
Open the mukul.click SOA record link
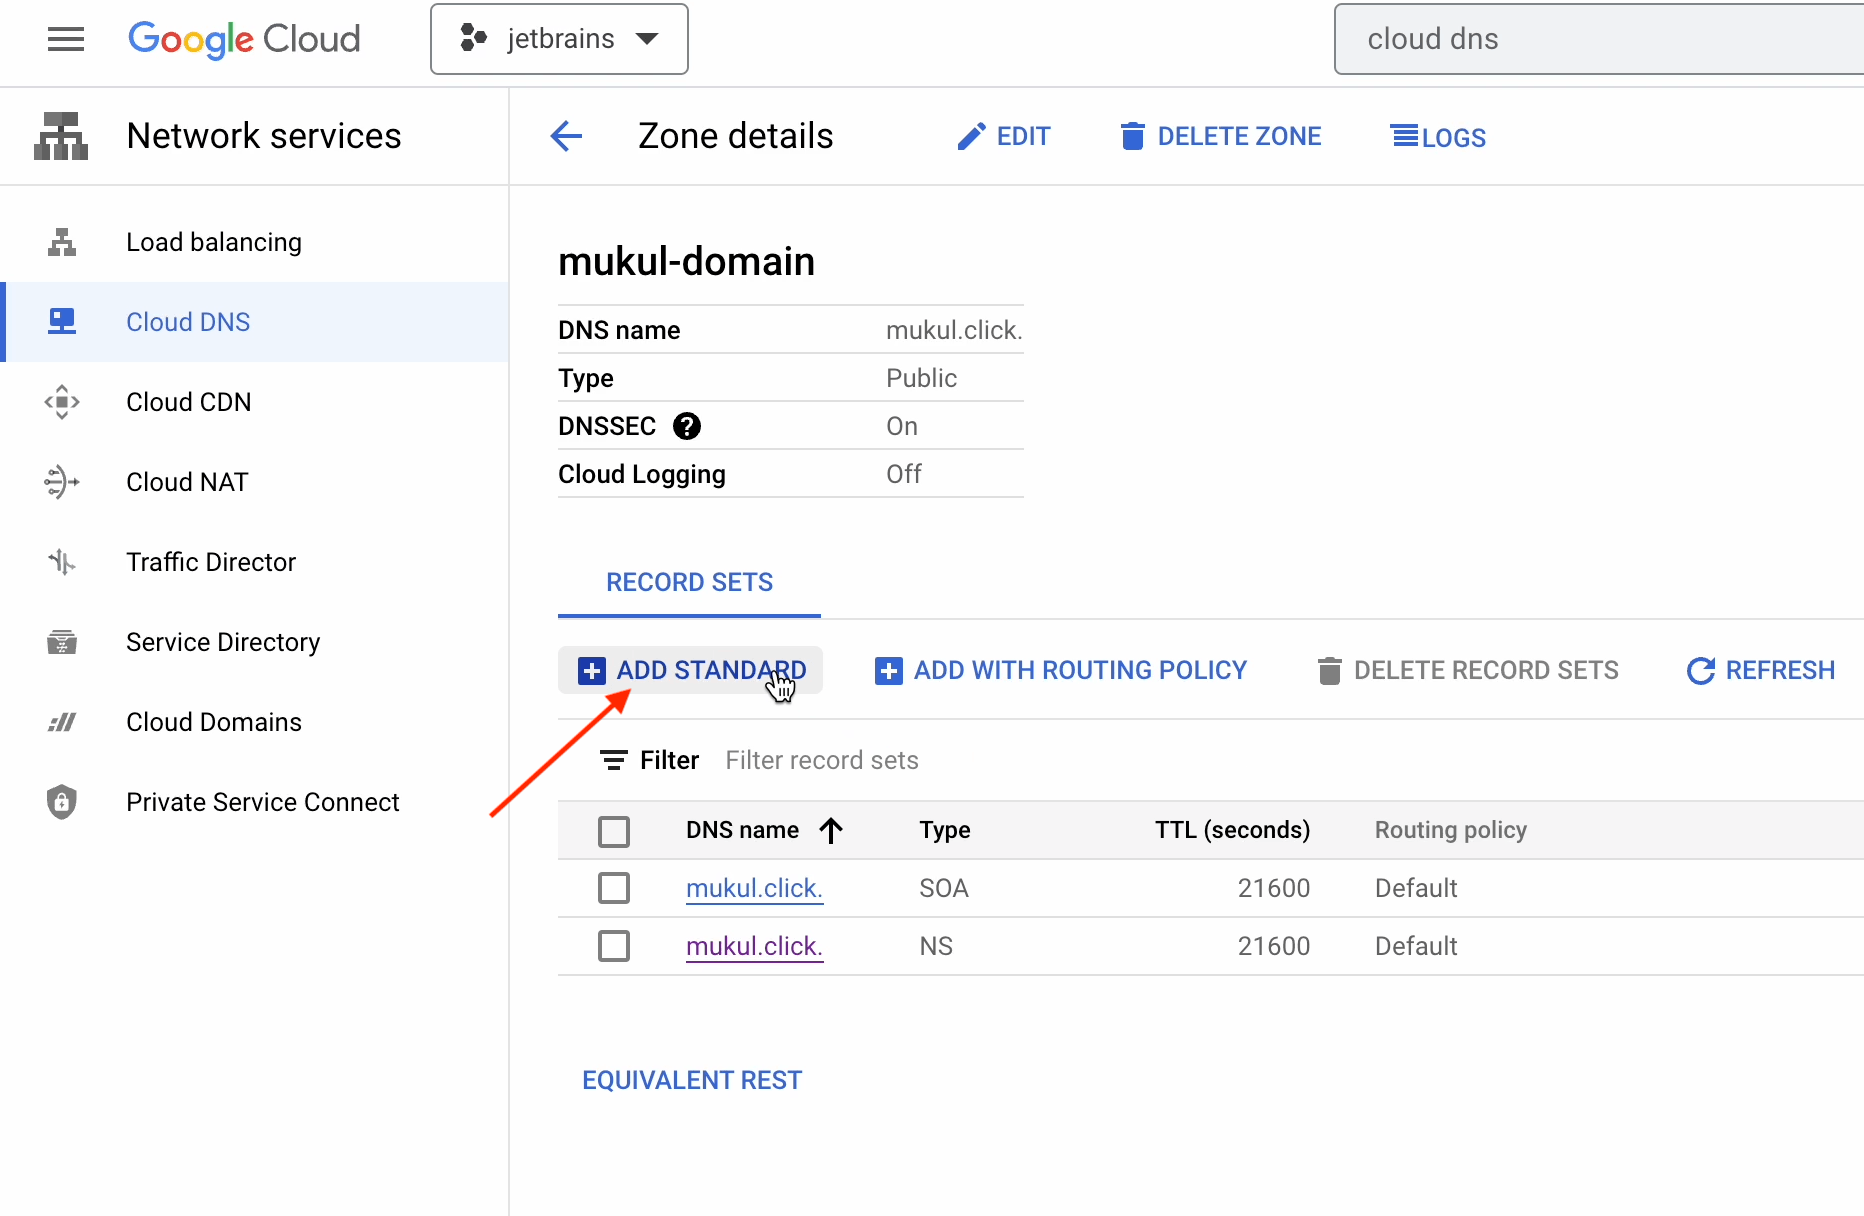click(x=754, y=888)
